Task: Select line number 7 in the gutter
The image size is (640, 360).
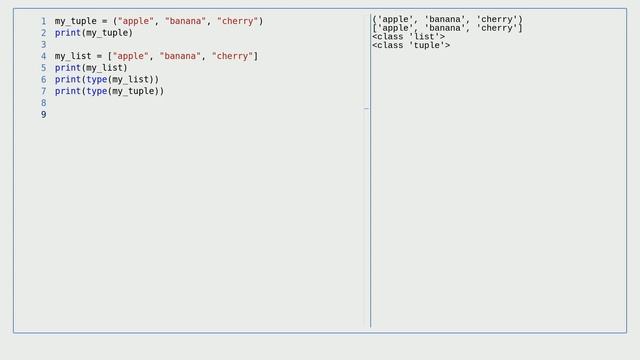Action: pyautogui.click(x=44, y=91)
